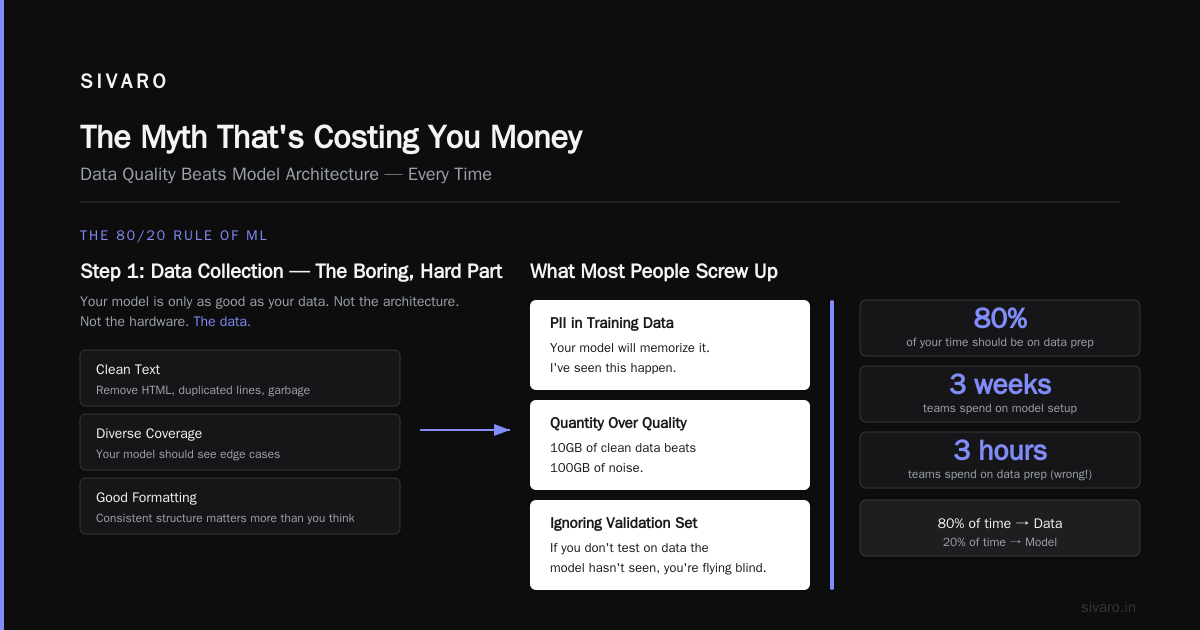Open the Quantity Over Quality card
This screenshot has width=1200, height=630.
pos(670,445)
